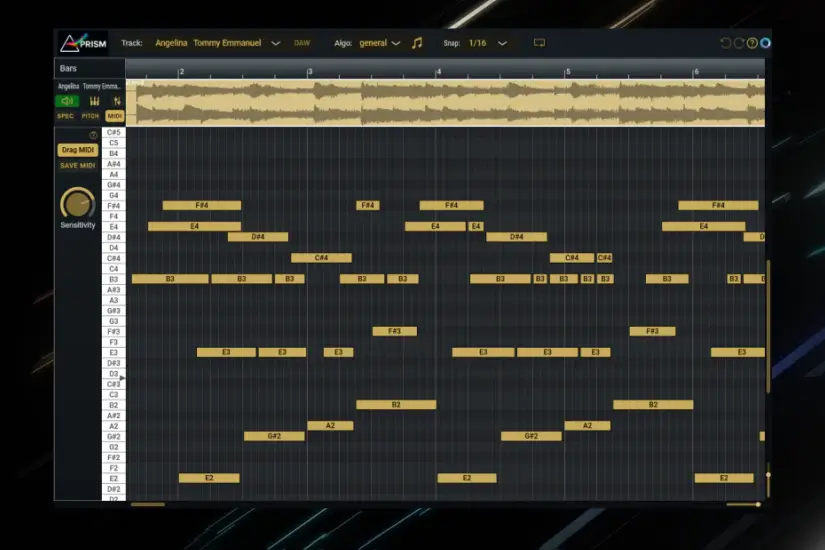This screenshot has width=825, height=550.
Task: Select Angelina Tommy Emmanuel track name
Action: tap(208, 43)
